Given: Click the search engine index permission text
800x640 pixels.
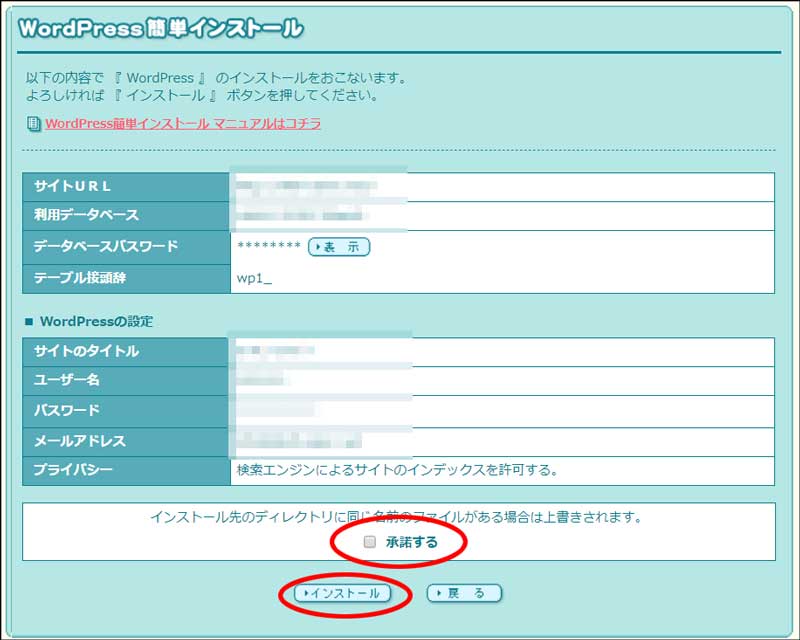Looking at the screenshot, I should [x=396, y=470].
